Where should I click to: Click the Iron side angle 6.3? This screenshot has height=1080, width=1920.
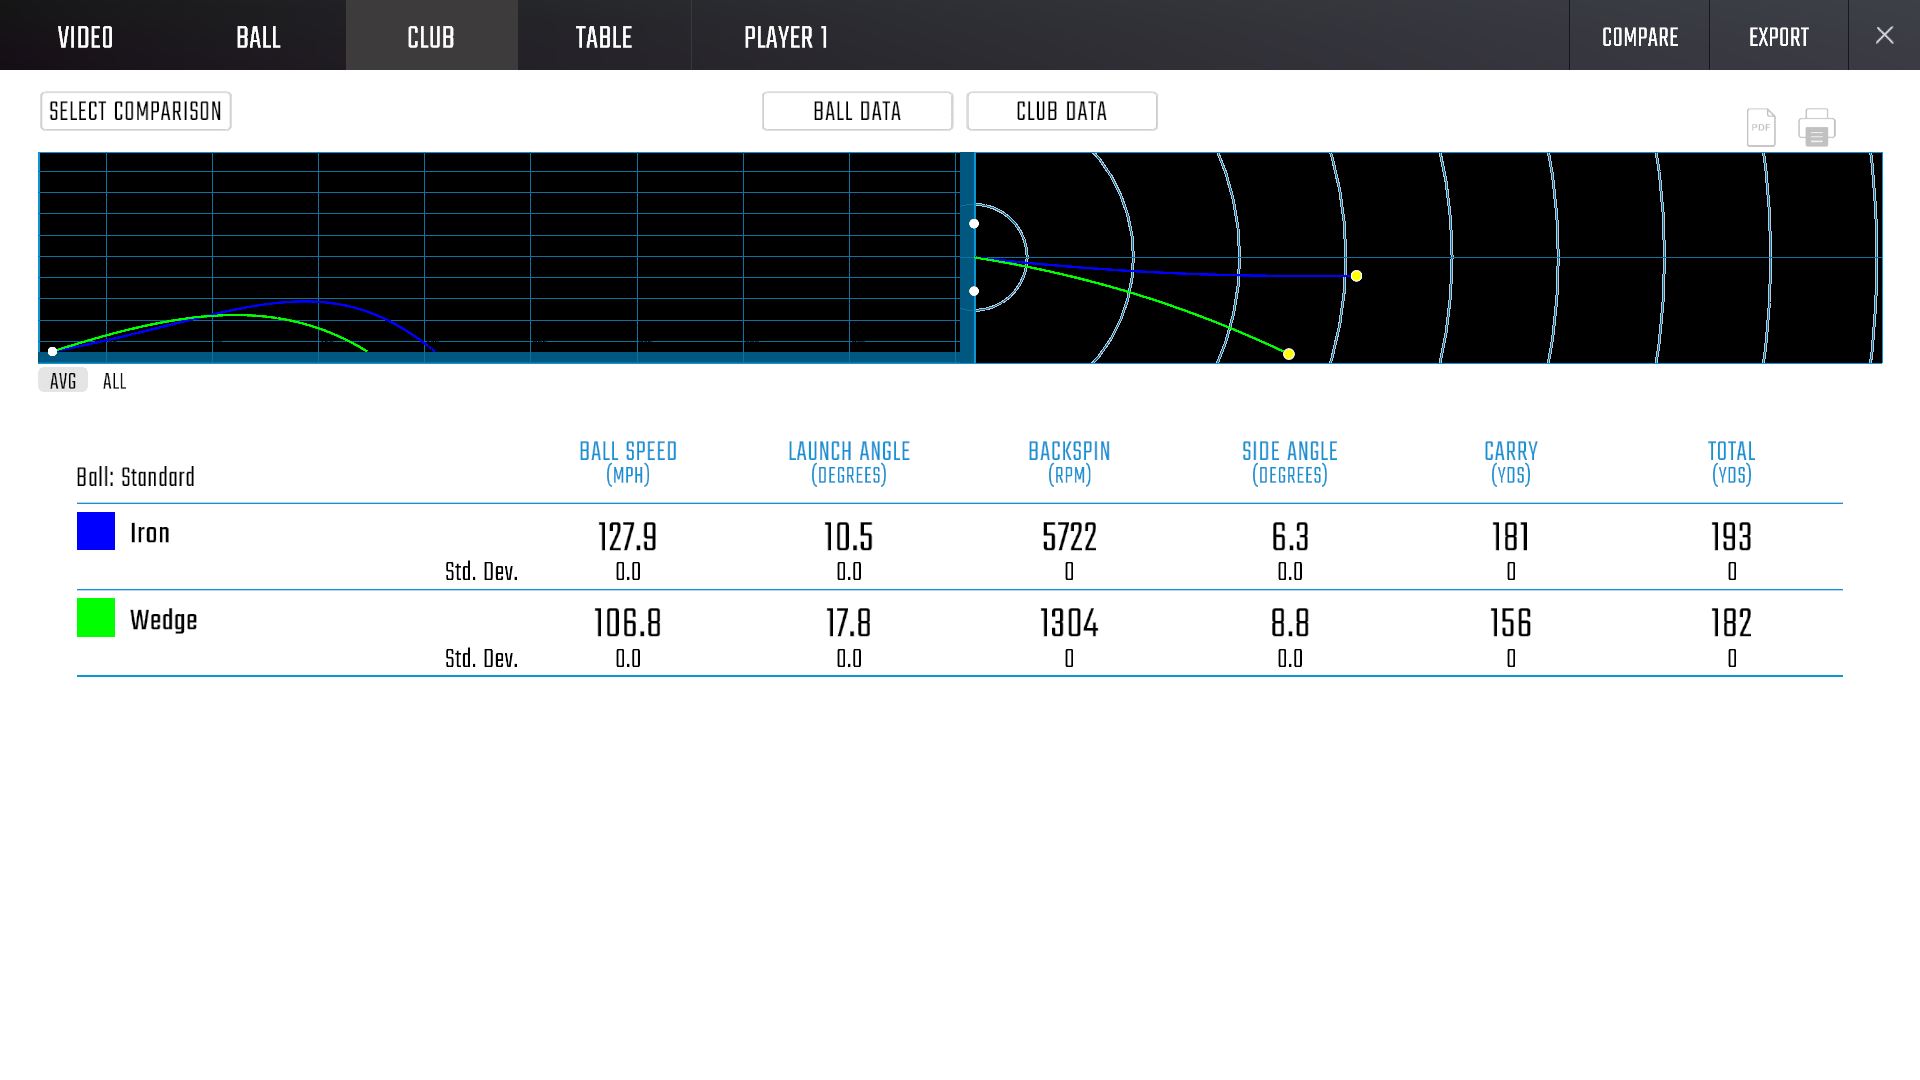click(x=1290, y=537)
